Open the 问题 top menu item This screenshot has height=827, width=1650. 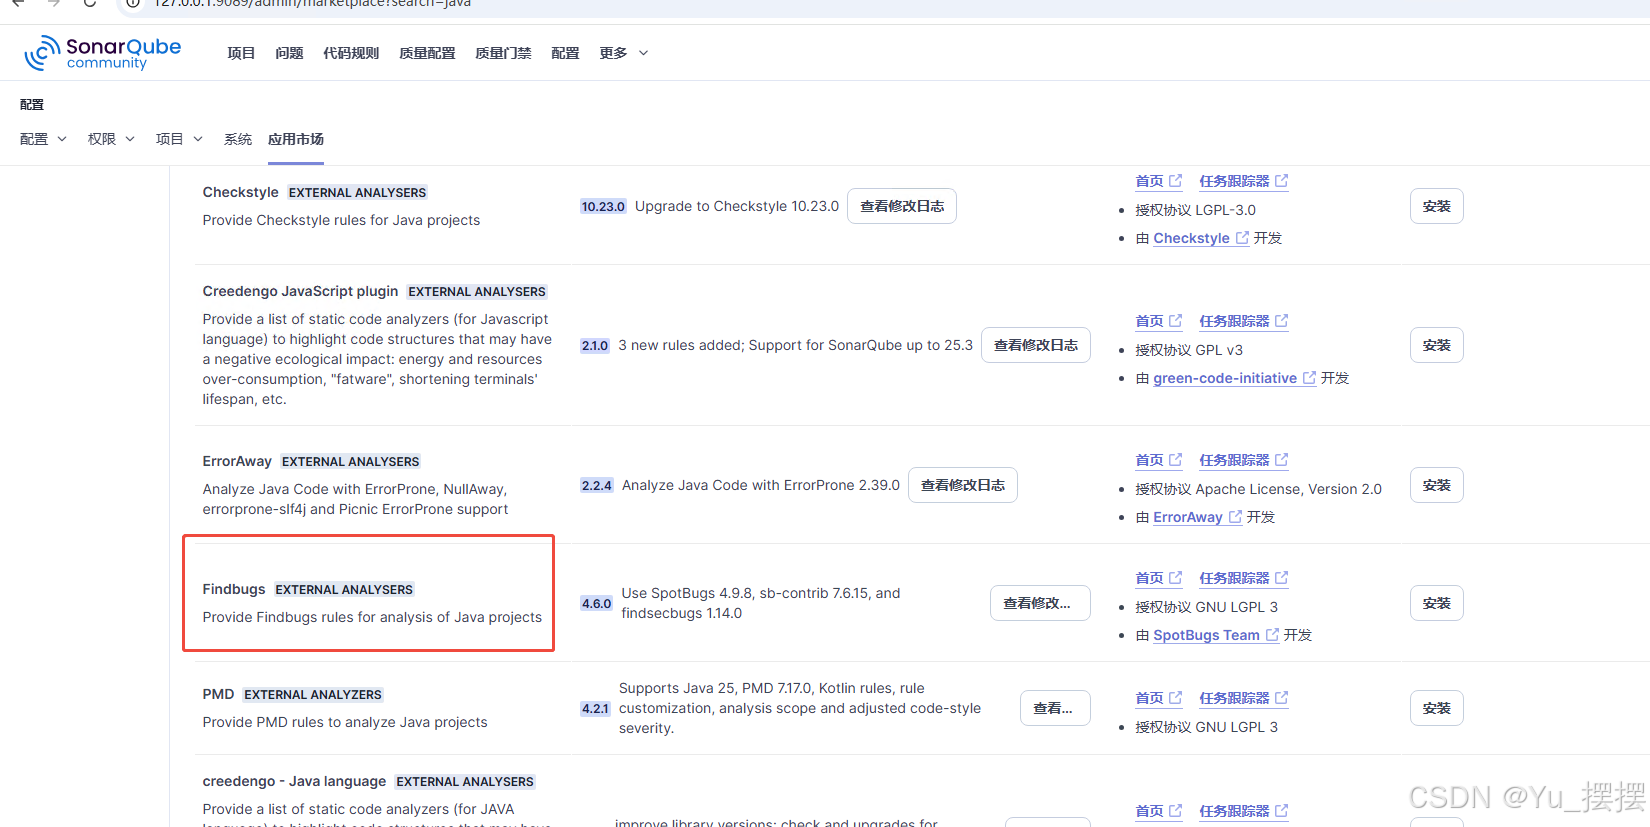[x=289, y=53]
